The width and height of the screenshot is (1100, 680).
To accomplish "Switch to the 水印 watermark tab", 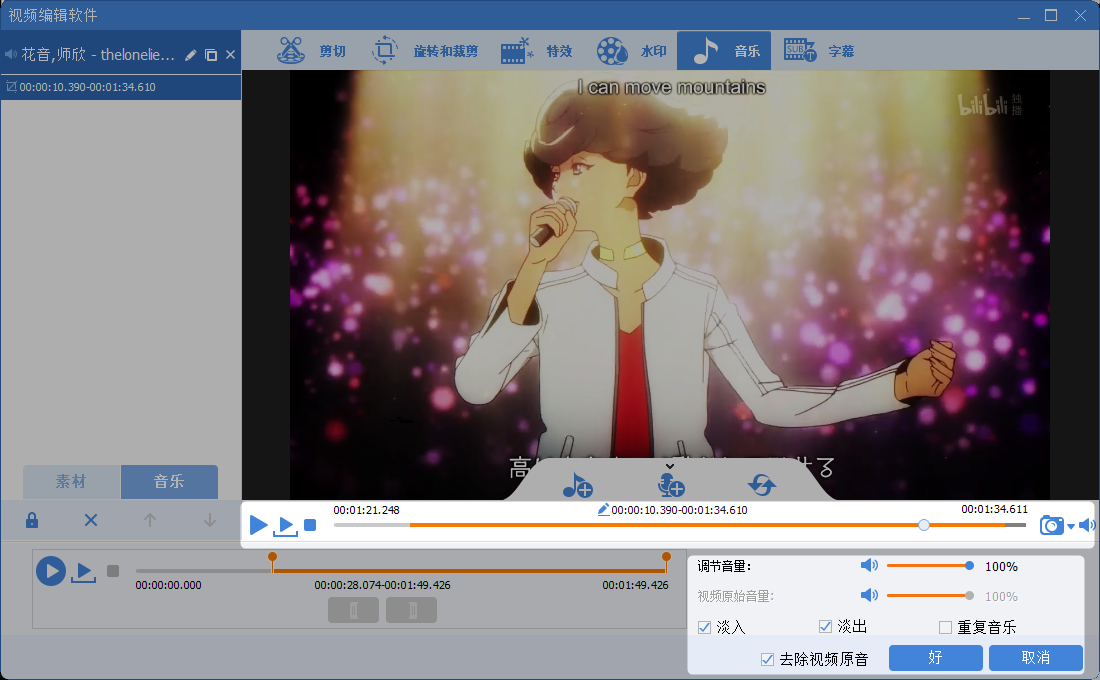I will click(631, 51).
